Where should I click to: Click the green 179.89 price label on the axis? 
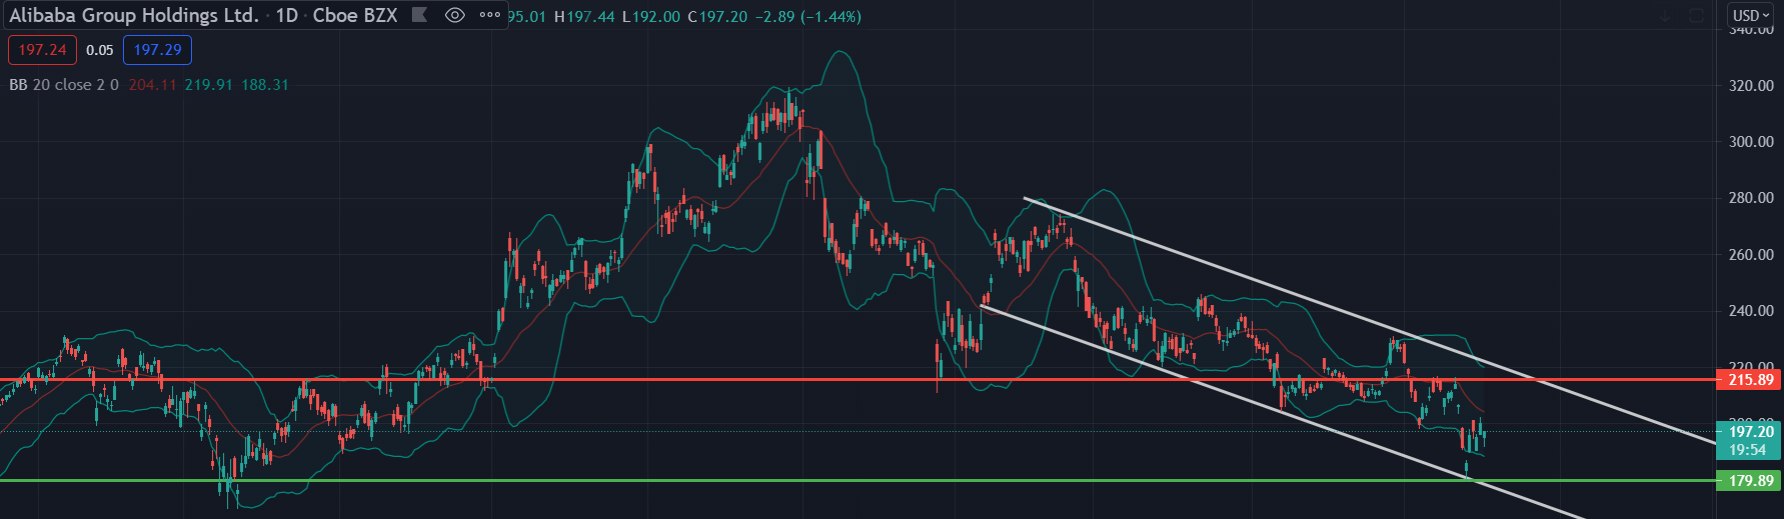[x=1750, y=481]
